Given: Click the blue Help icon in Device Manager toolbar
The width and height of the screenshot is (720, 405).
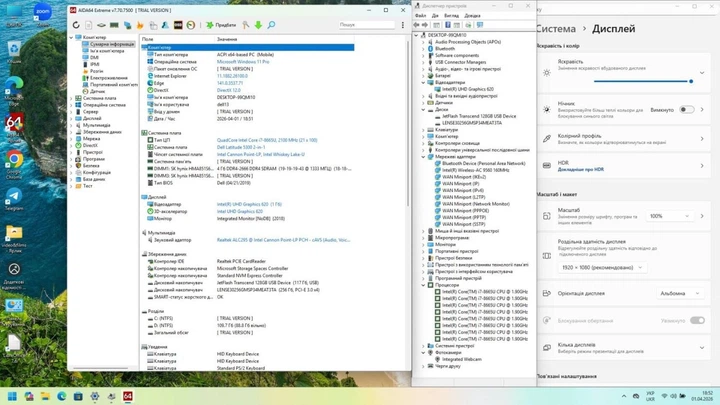Looking at the screenshot, I should coord(448,25).
